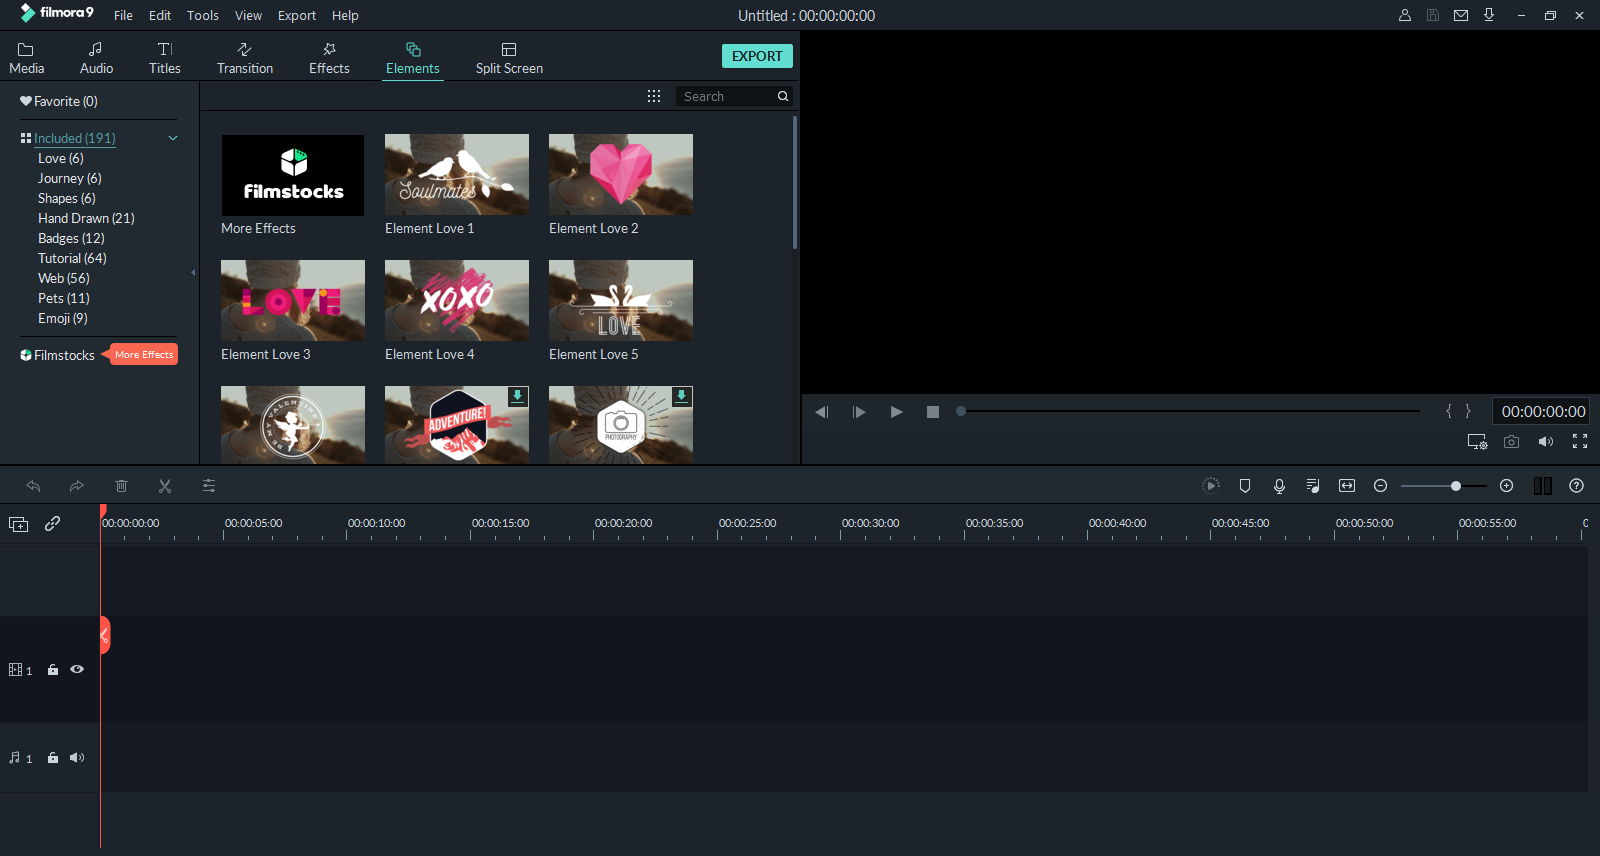The width and height of the screenshot is (1600, 856).
Task: Open preview volume speaker icon
Action: [1546, 441]
